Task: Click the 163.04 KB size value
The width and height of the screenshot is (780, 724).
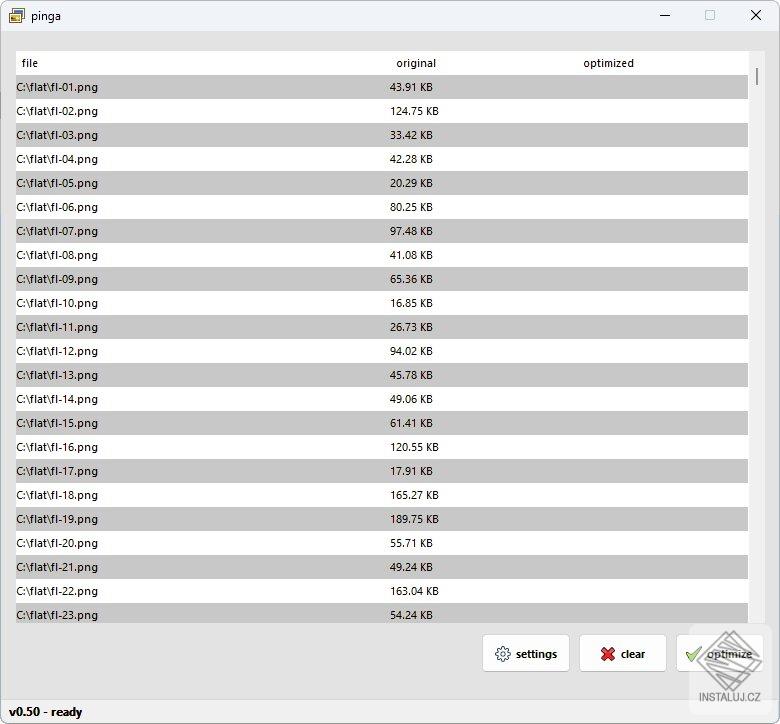Action: [x=414, y=591]
